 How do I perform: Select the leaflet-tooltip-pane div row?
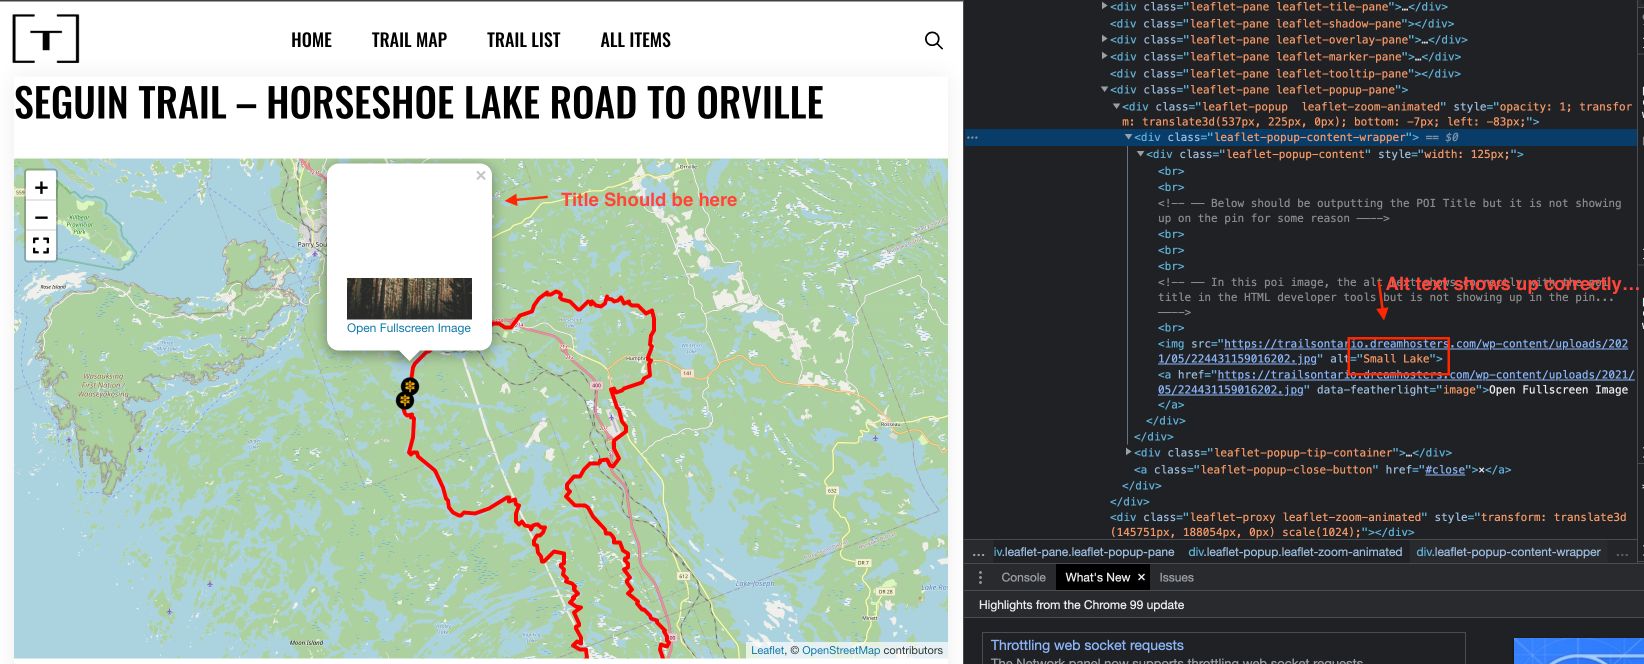1285,73
